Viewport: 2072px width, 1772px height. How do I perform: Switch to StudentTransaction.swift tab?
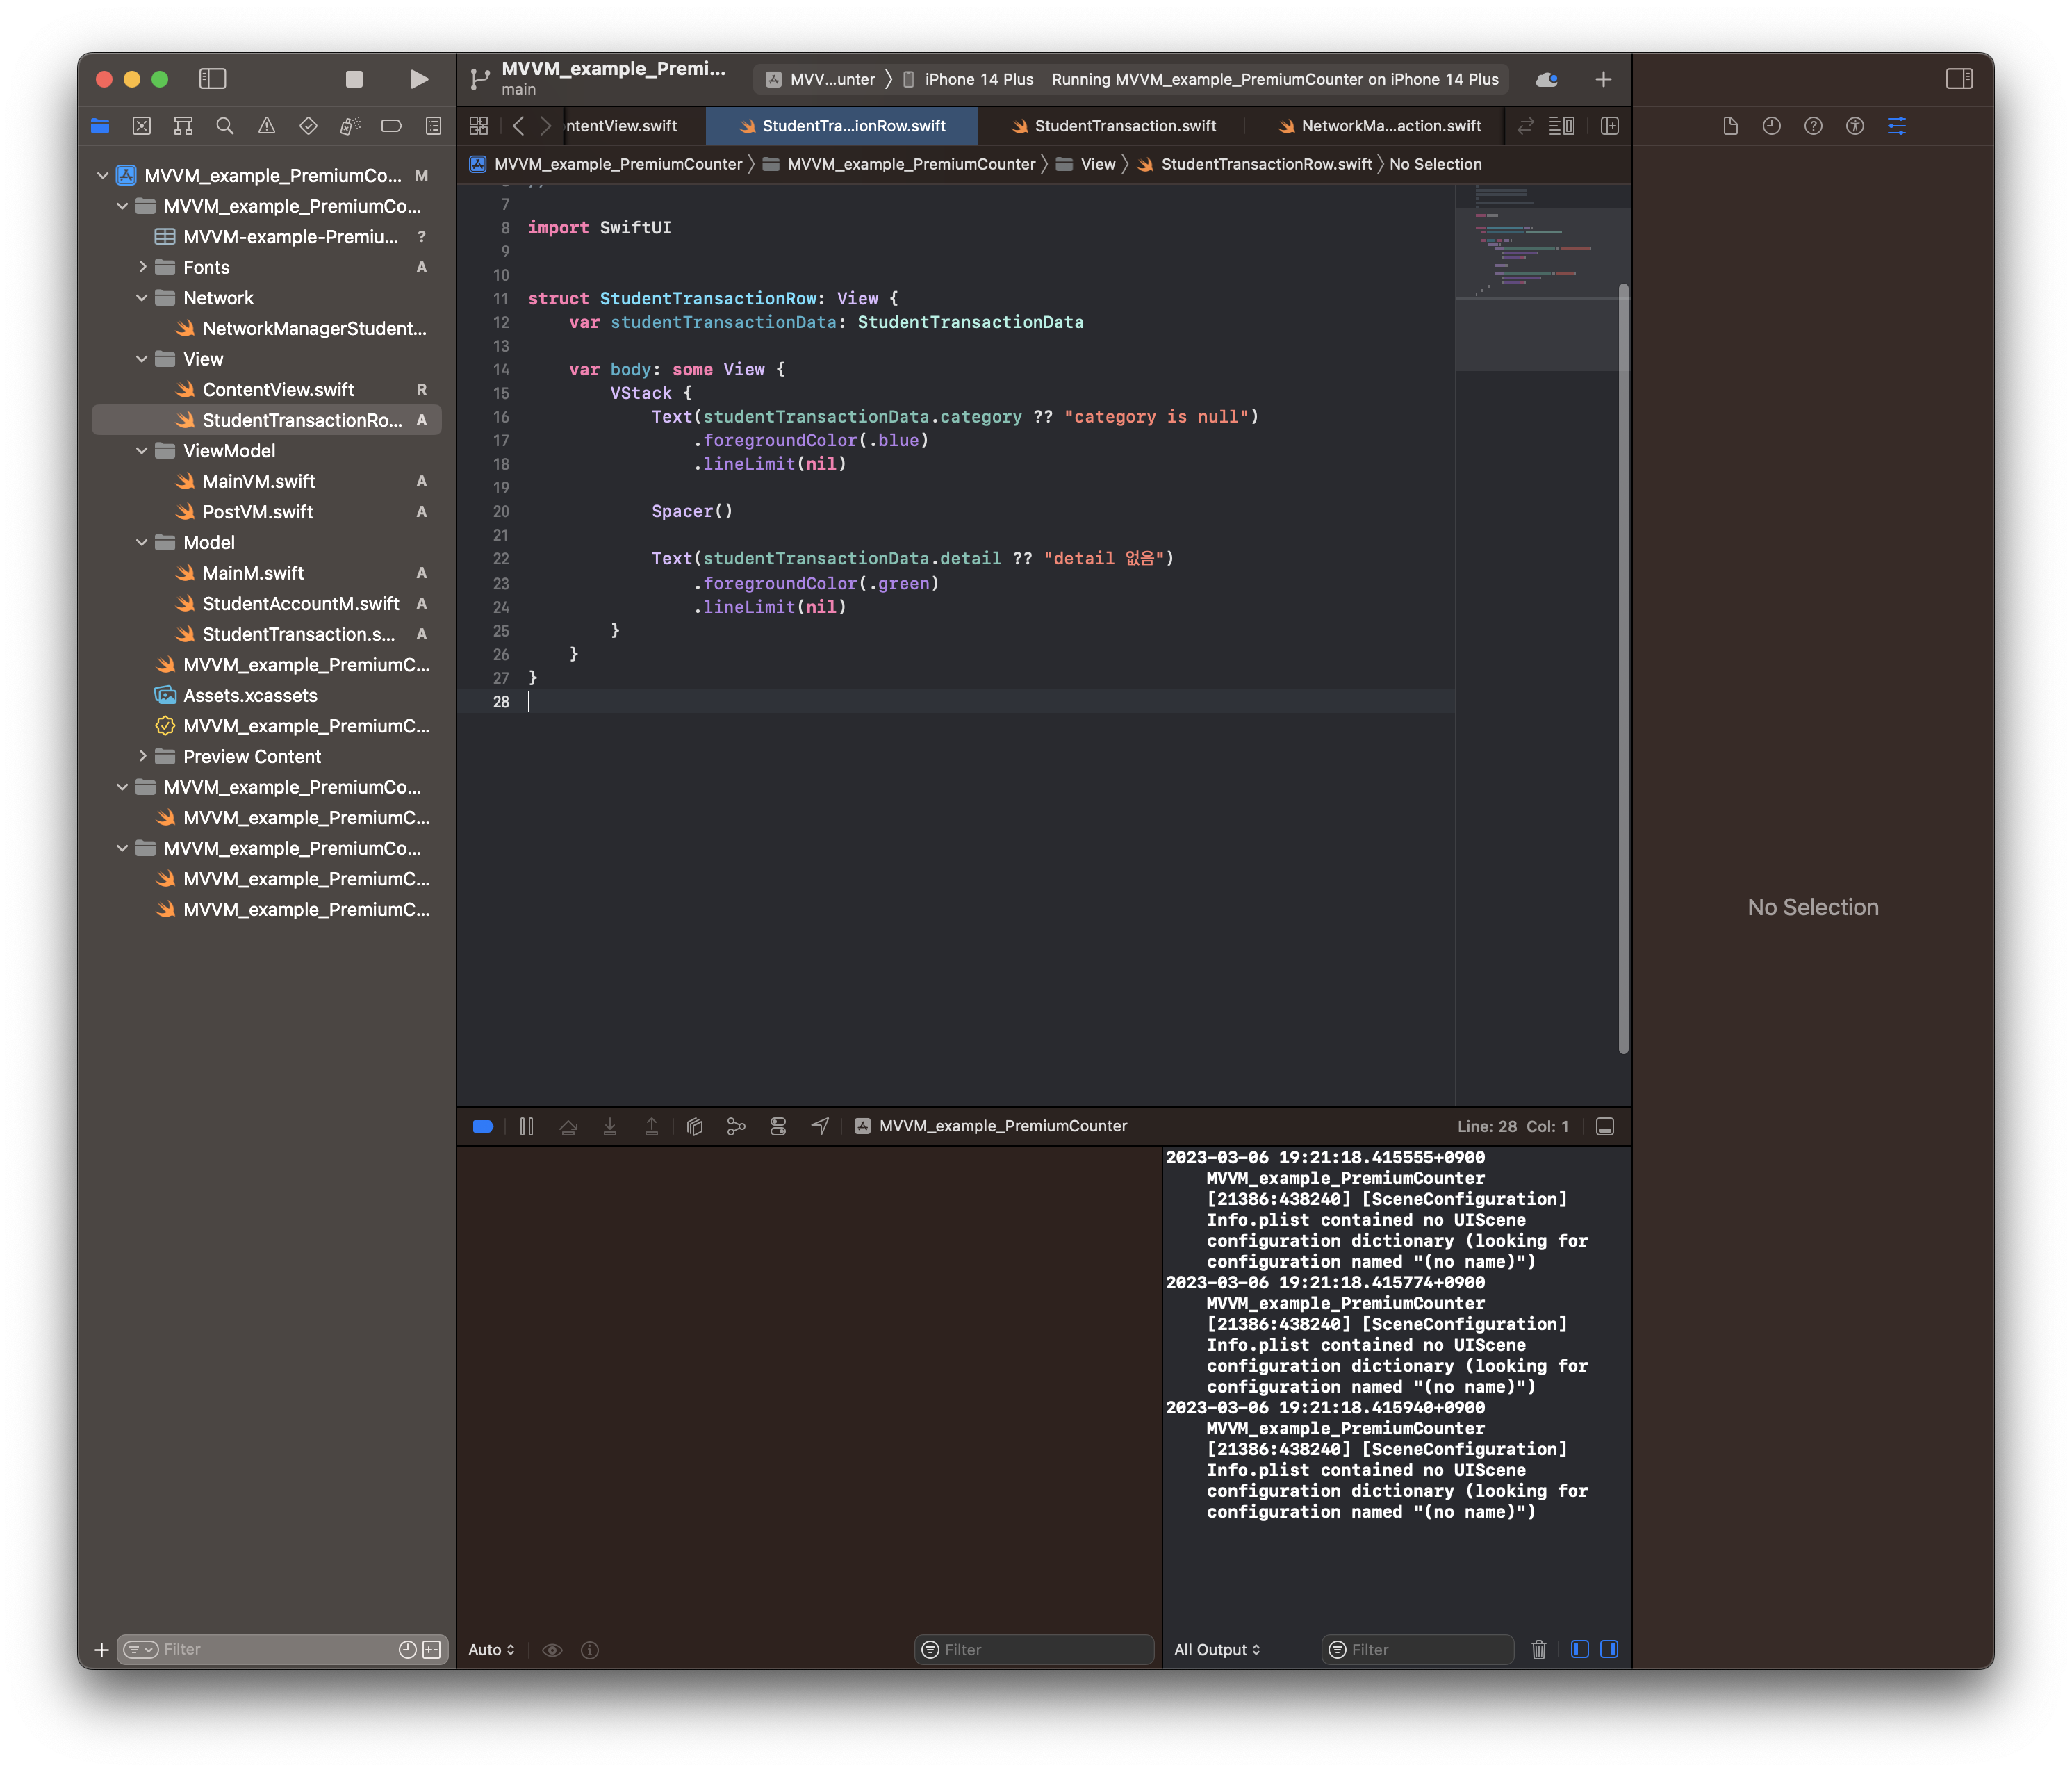point(1124,126)
